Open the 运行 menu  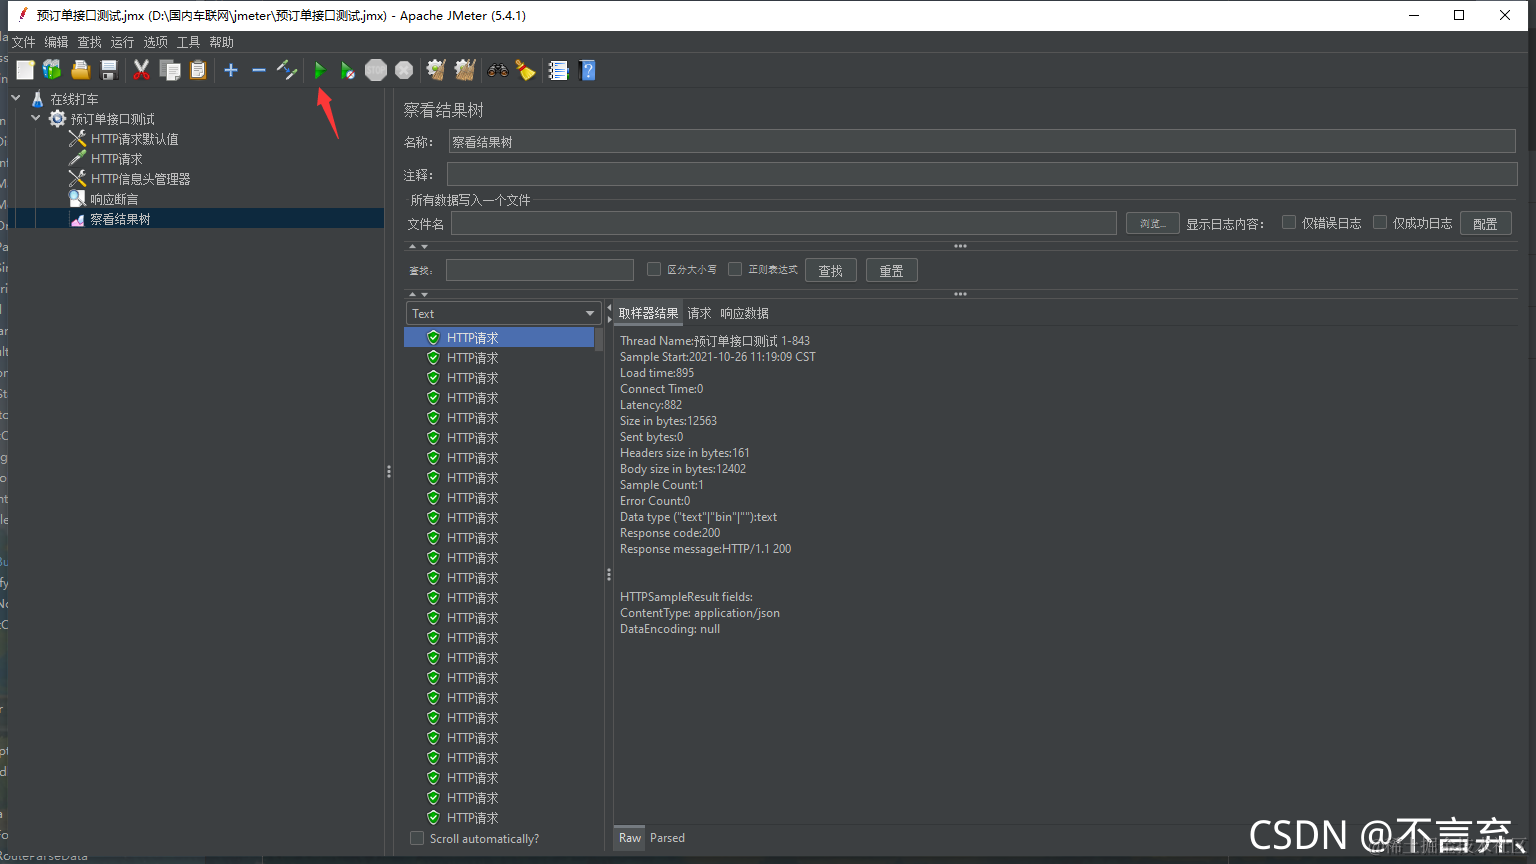tap(122, 42)
